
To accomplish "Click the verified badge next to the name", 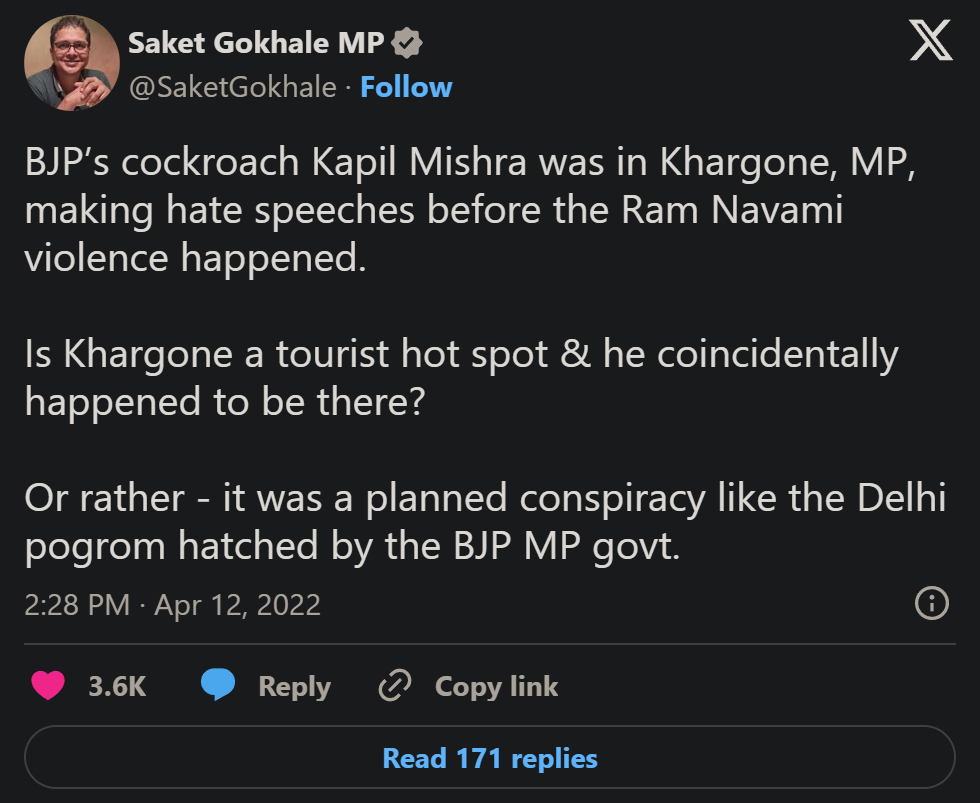I will point(408,42).
